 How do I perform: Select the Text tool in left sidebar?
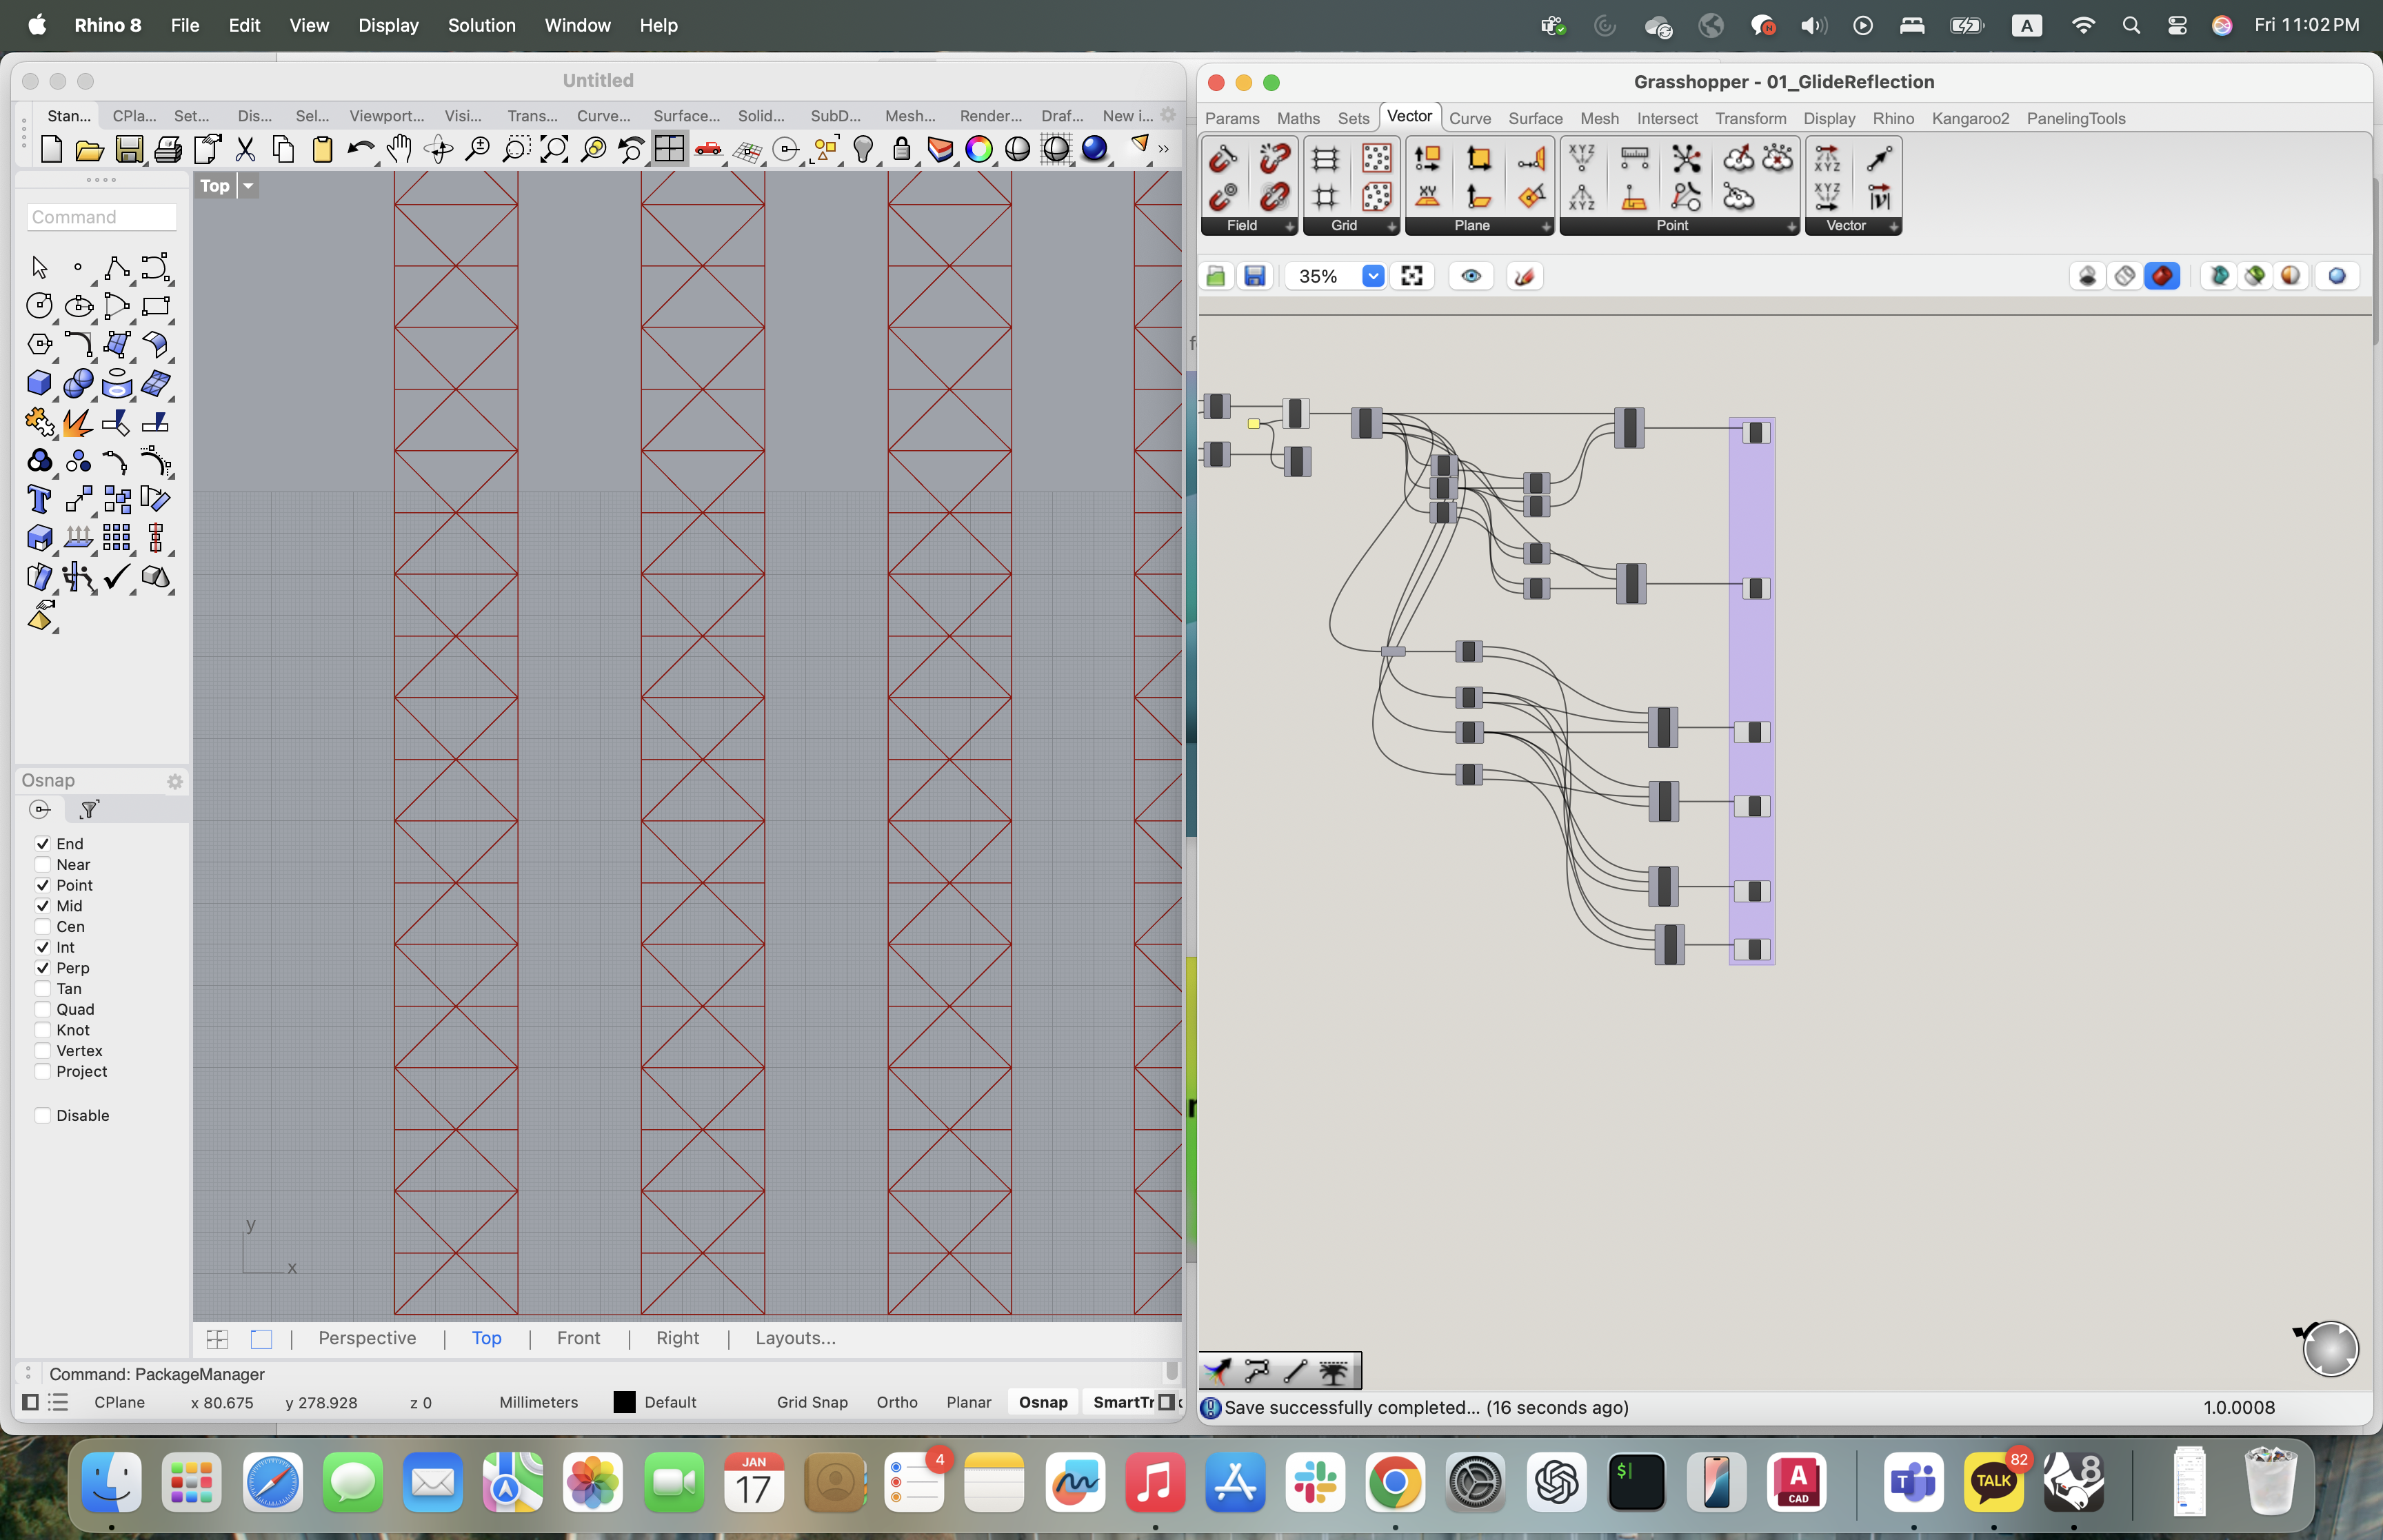click(39, 499)
